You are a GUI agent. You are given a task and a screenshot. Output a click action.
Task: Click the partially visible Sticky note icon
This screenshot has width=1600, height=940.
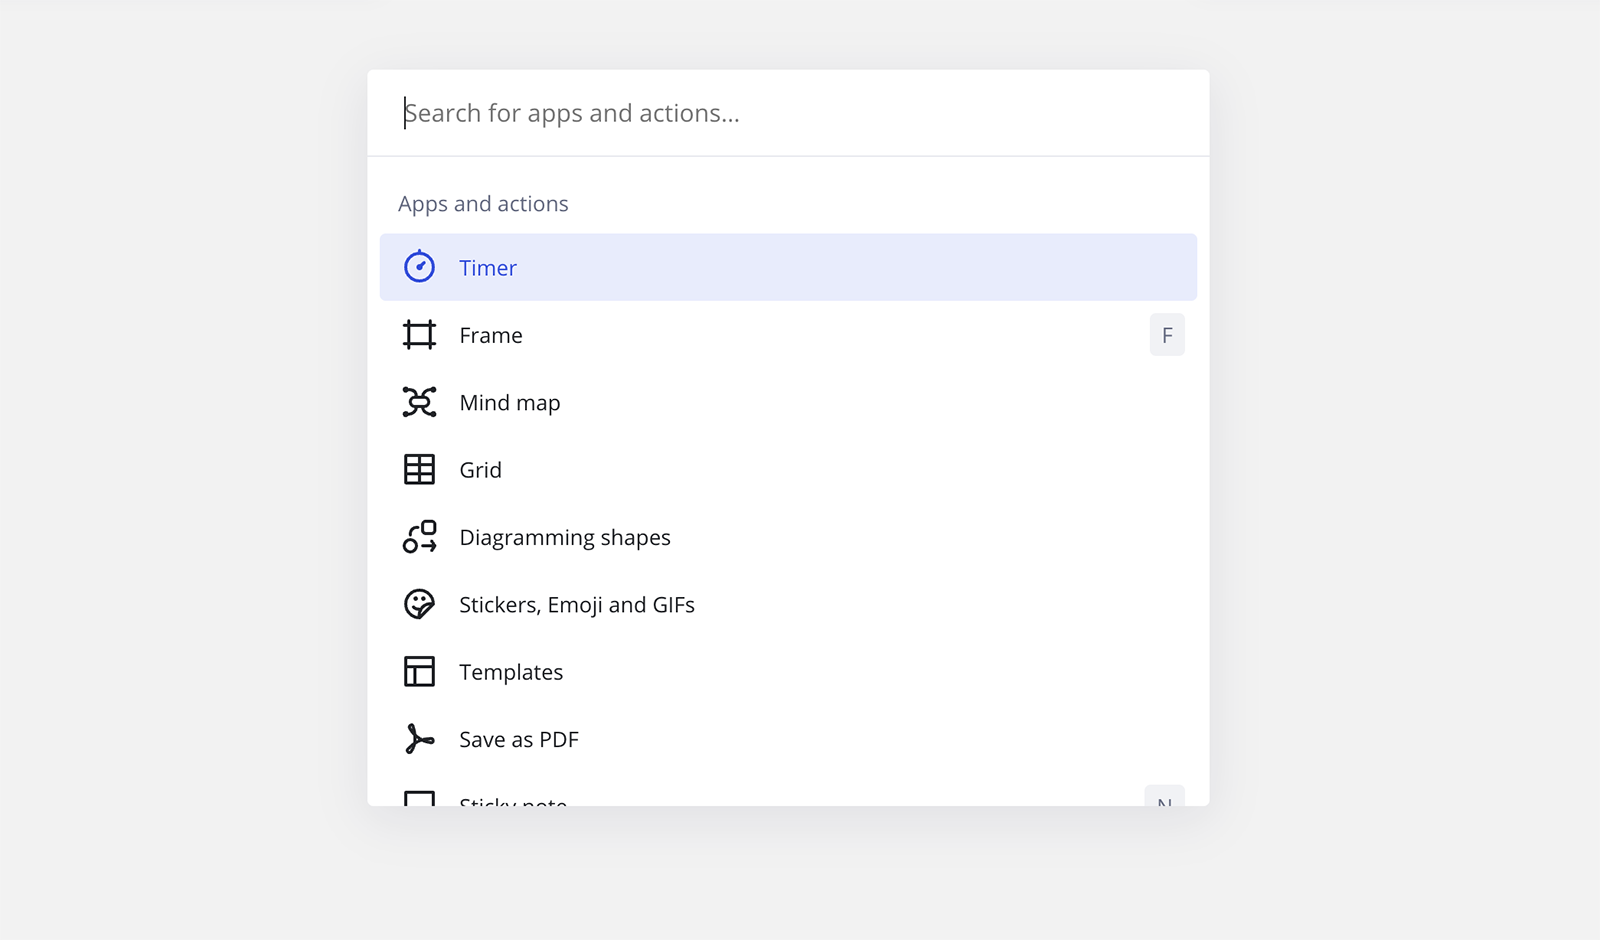point(419,798)
